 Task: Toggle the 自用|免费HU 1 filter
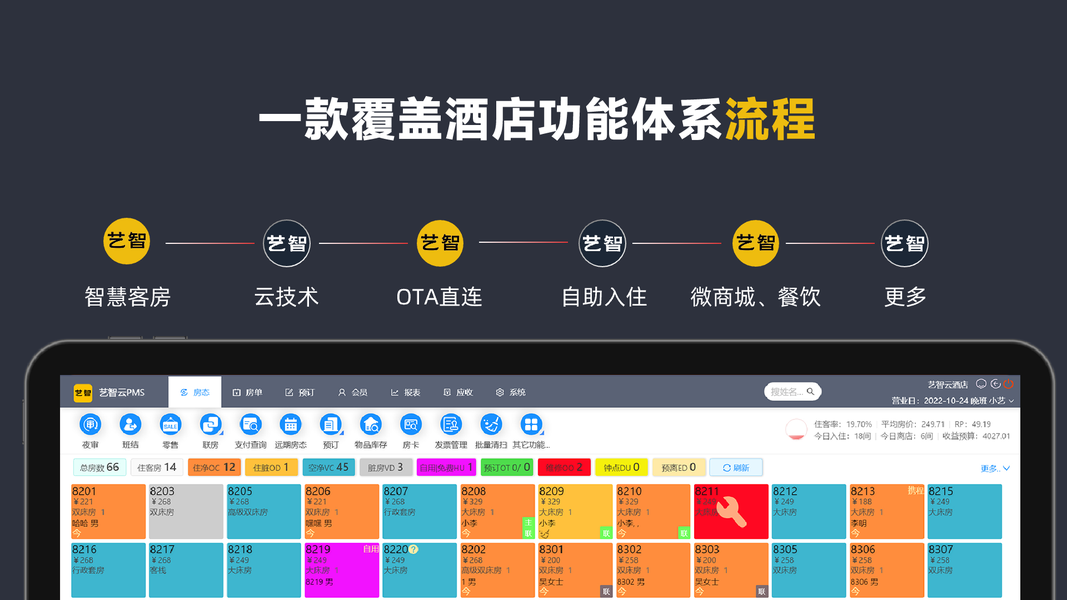pyautogui.click(x=446, y=467)
